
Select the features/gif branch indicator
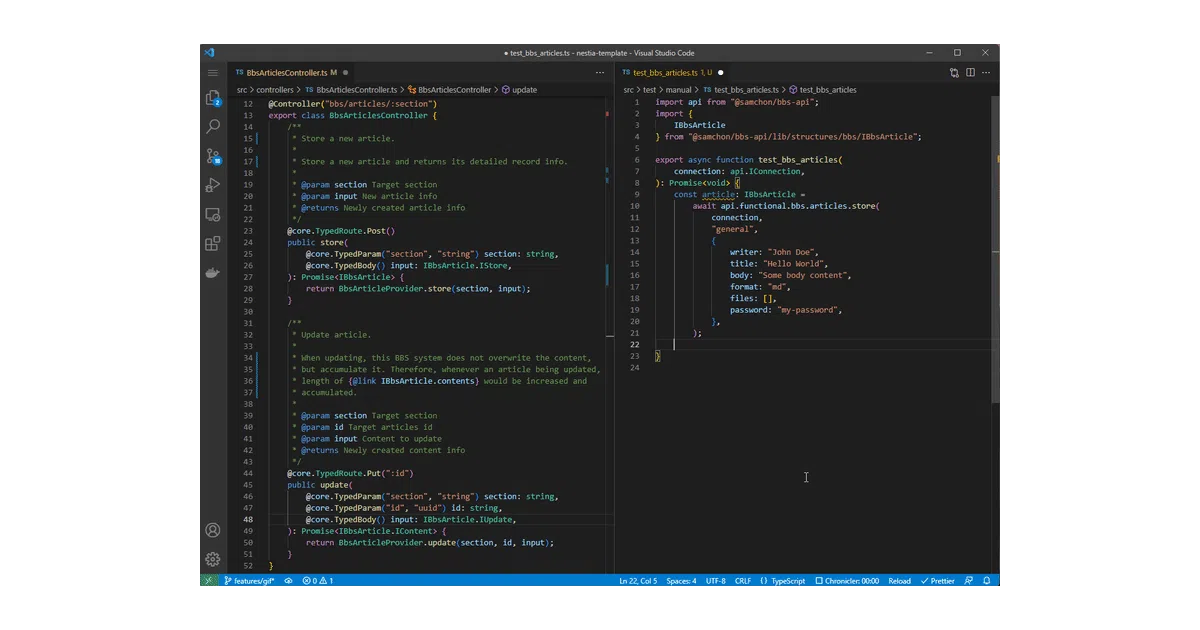[249, 580]
